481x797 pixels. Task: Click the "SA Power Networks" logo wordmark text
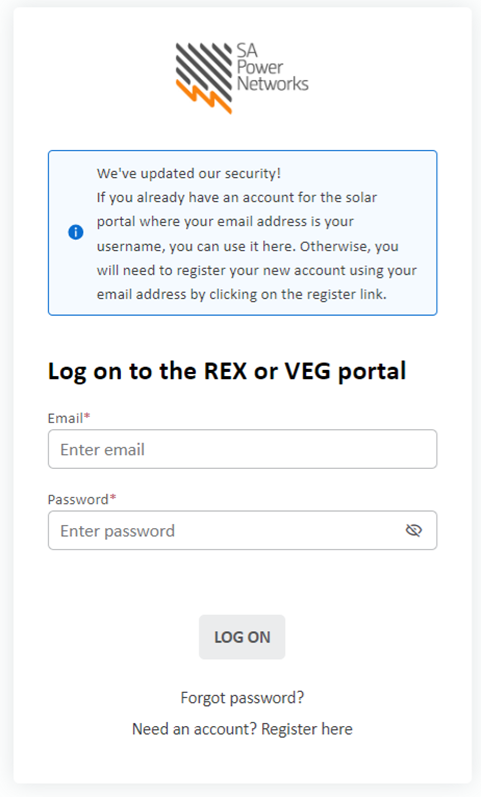[273, 68]
